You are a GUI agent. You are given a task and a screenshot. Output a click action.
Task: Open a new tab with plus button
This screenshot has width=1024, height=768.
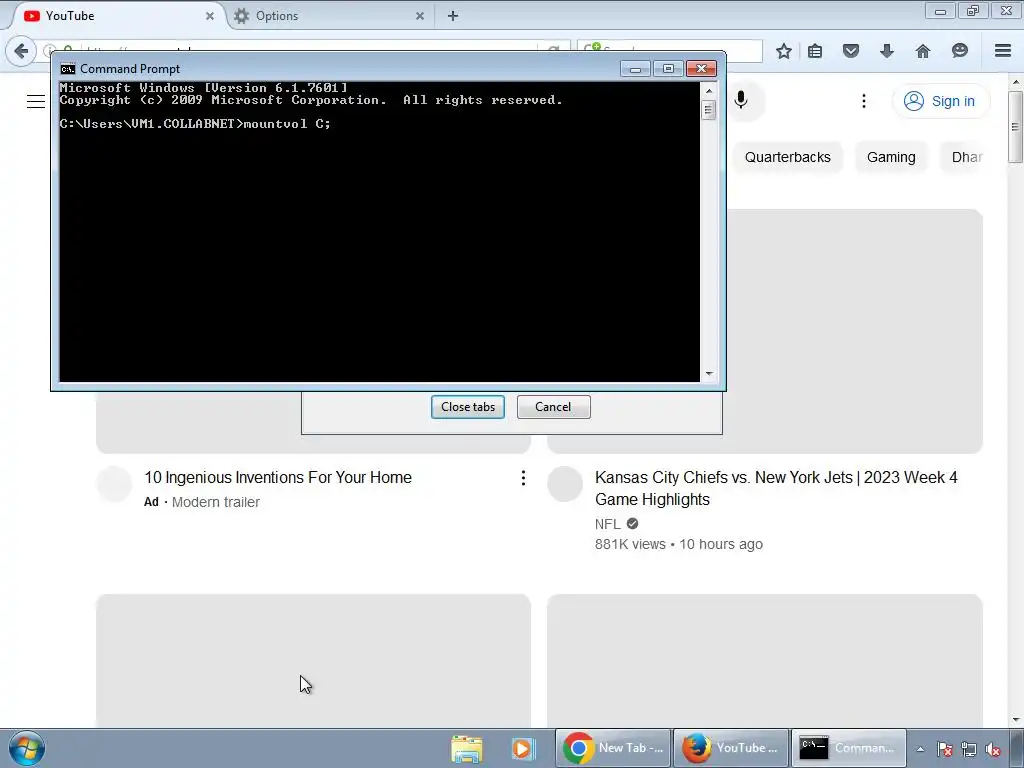click(x=453, y=16)
